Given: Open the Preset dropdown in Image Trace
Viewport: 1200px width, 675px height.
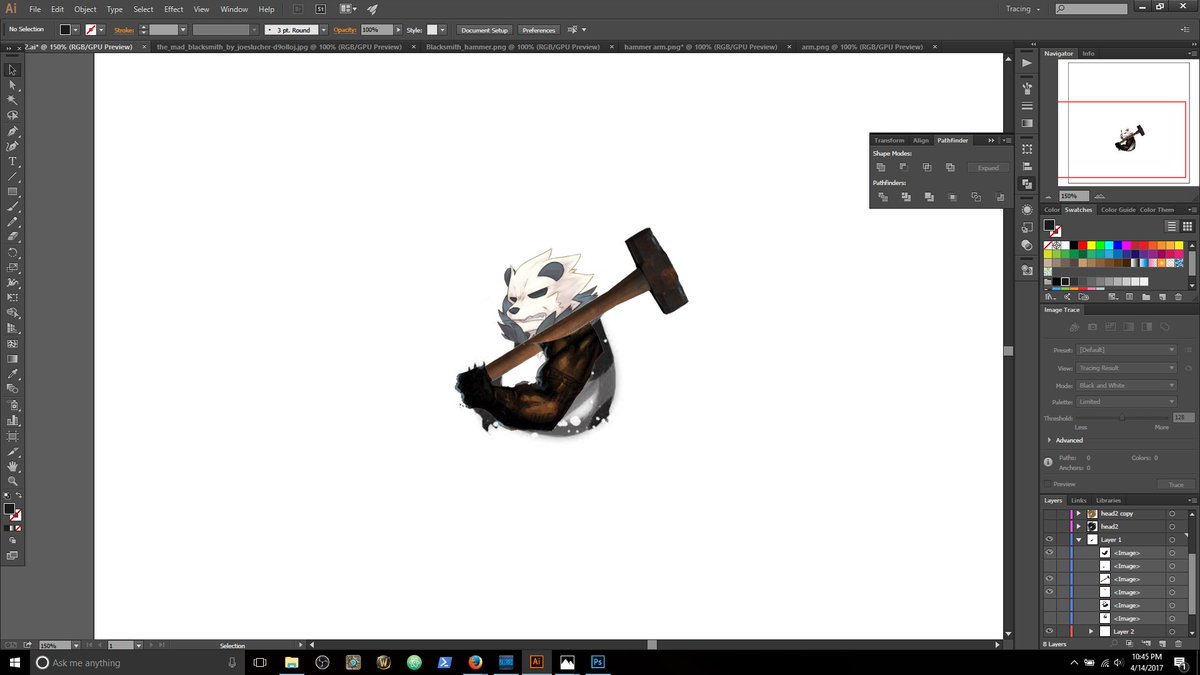Looking at the screenshot, I should click(1127, 350).
